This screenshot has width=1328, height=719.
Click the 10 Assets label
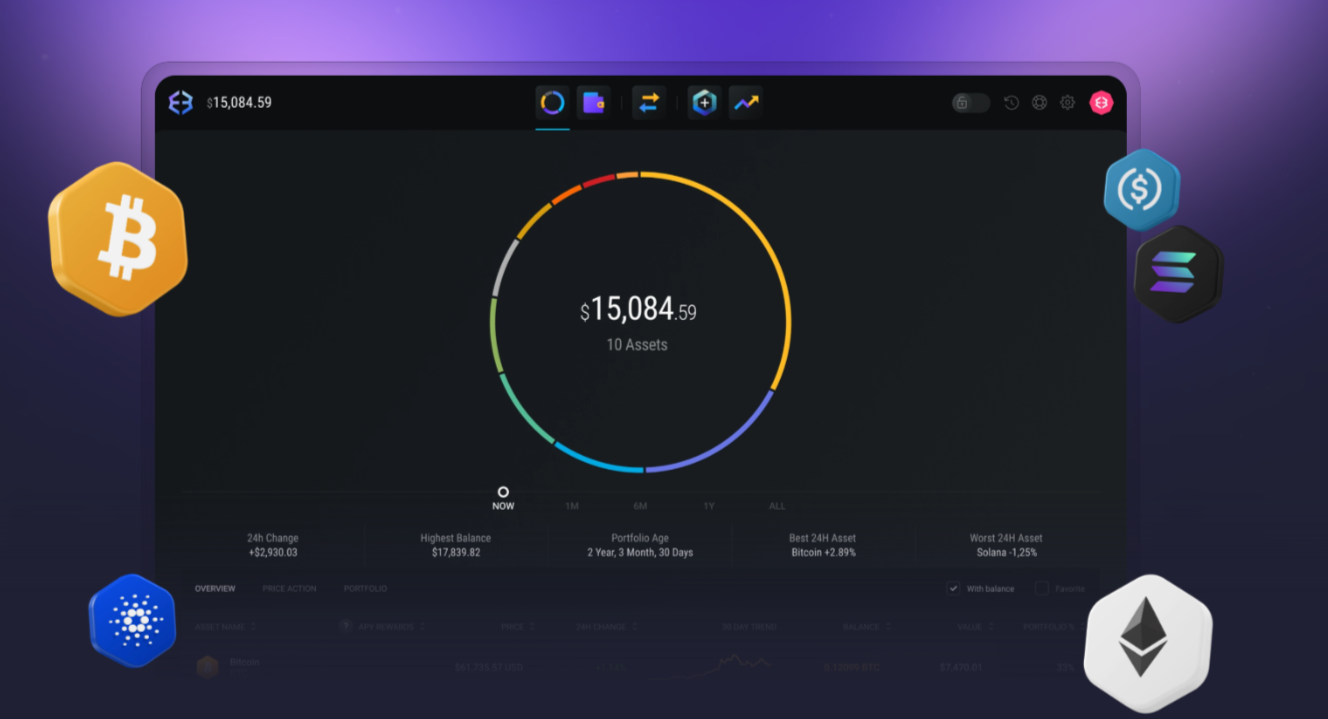[637, 345]
